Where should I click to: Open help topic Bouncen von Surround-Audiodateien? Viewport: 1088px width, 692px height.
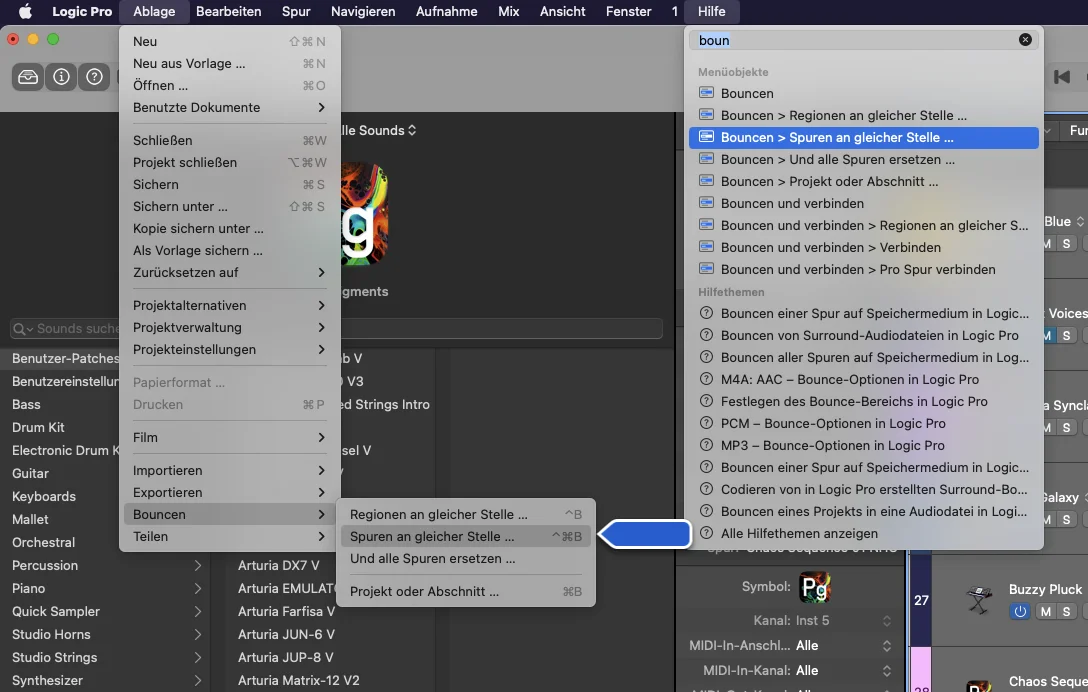tap(864, 335)
